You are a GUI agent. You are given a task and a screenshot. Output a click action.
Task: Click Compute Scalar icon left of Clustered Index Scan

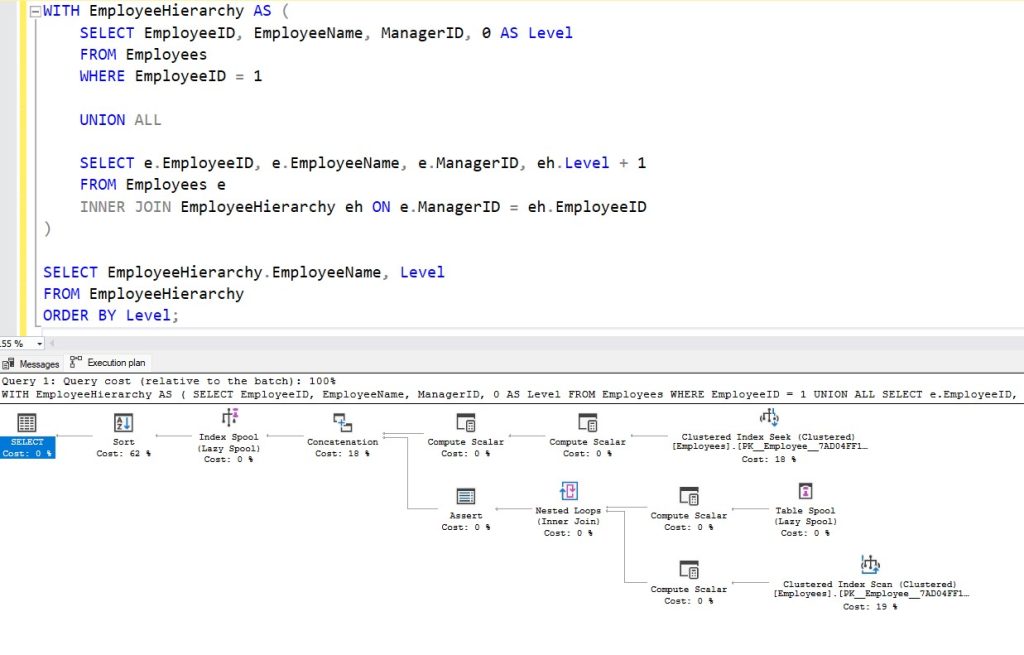point(689,569)
